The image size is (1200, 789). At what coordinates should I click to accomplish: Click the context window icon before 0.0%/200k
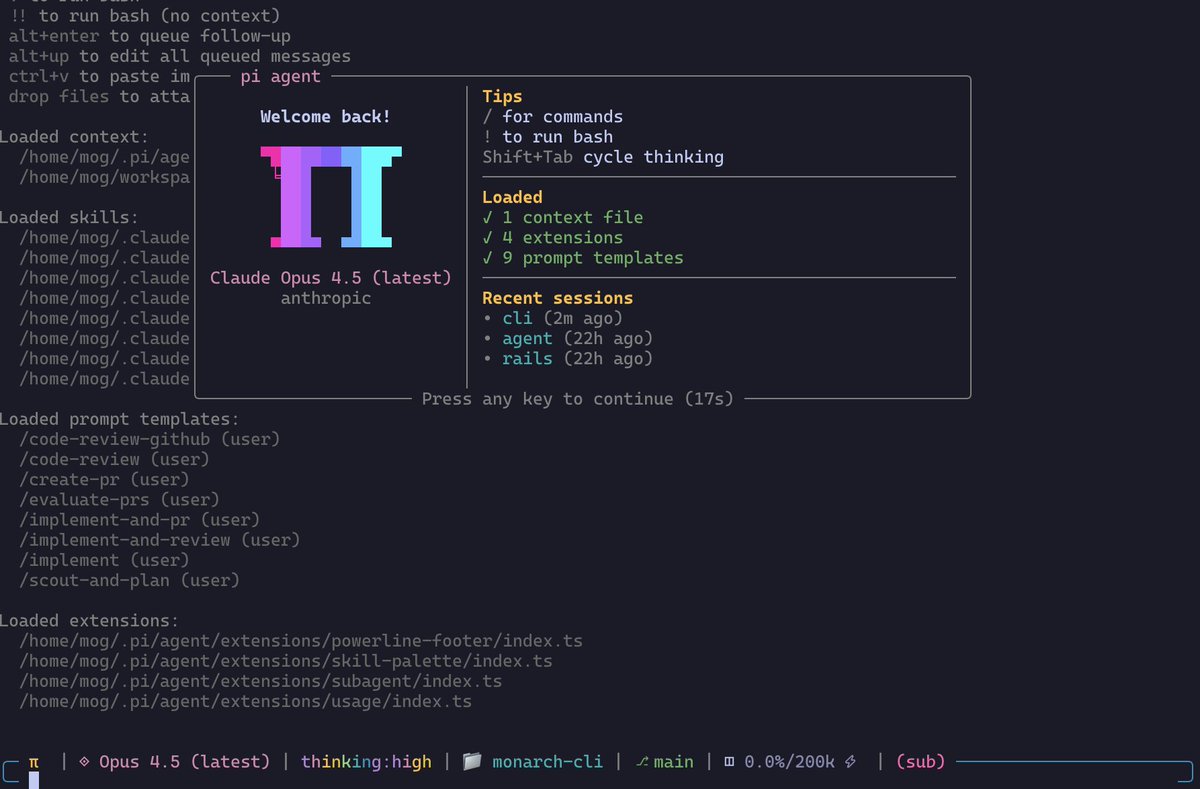point(729,762)
